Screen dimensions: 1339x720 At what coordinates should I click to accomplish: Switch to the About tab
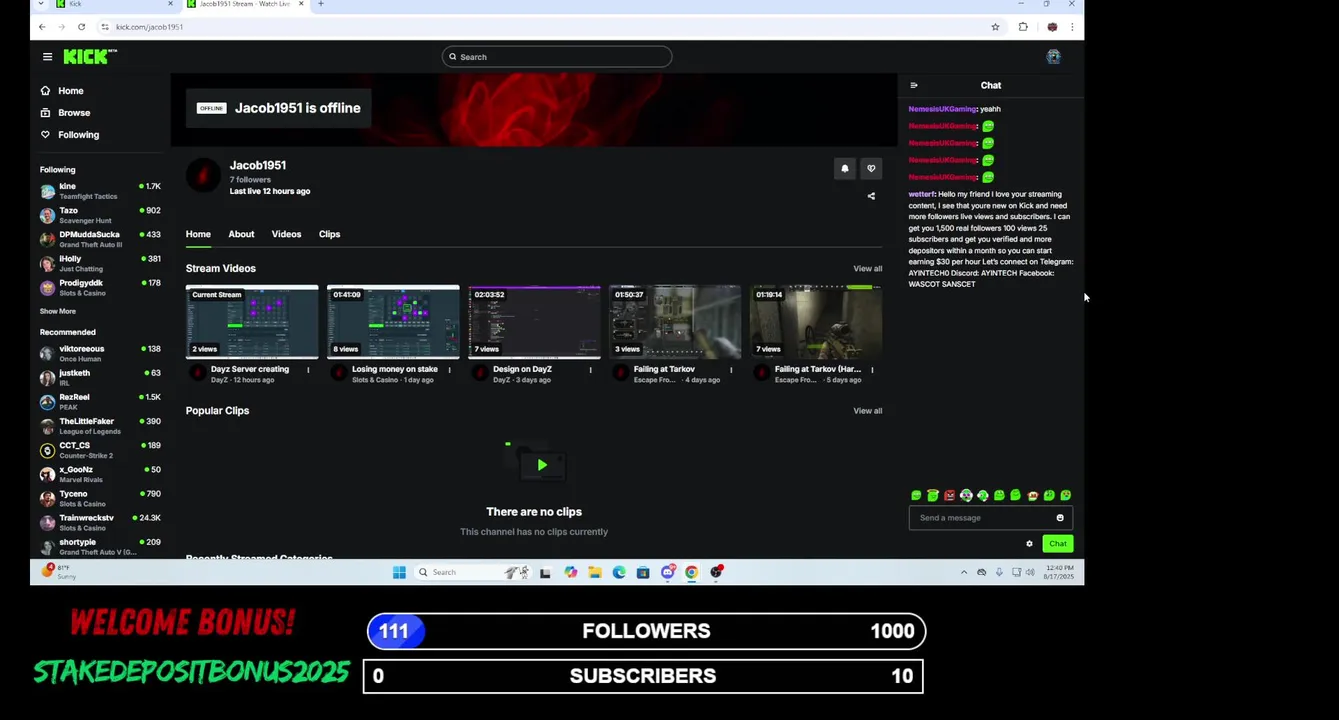[241, 234]
